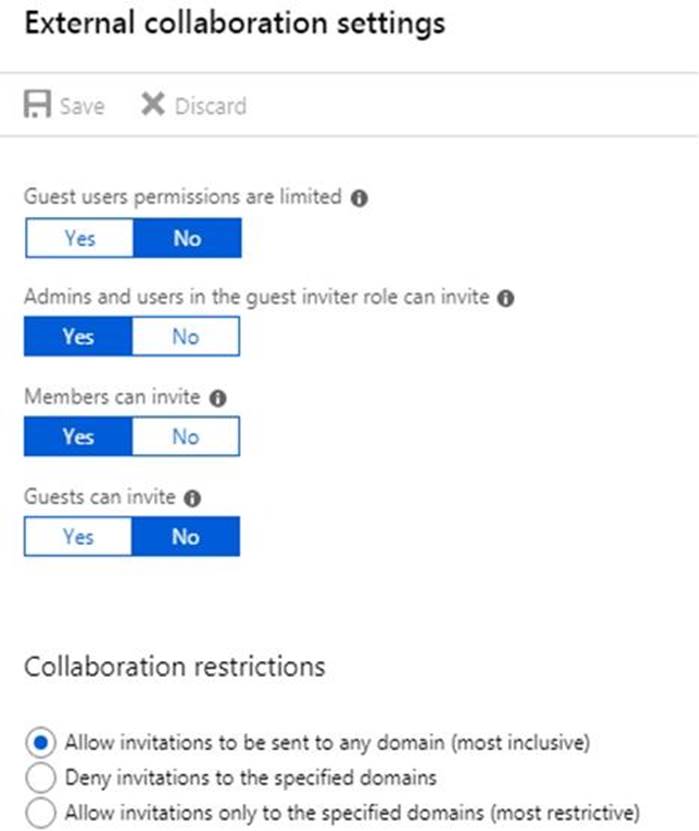Click the X icon beside Discard
The height and width of the screenshot is (831, 699).
coord(152,105)
